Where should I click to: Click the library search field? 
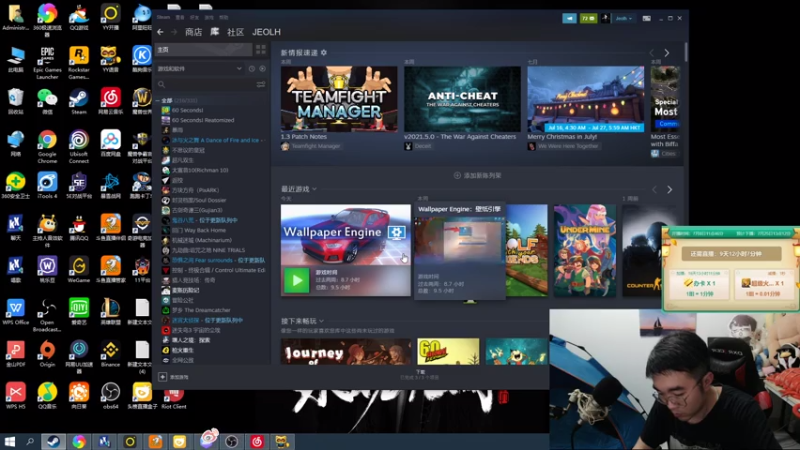pyautogui.click(x=204, y=84)
